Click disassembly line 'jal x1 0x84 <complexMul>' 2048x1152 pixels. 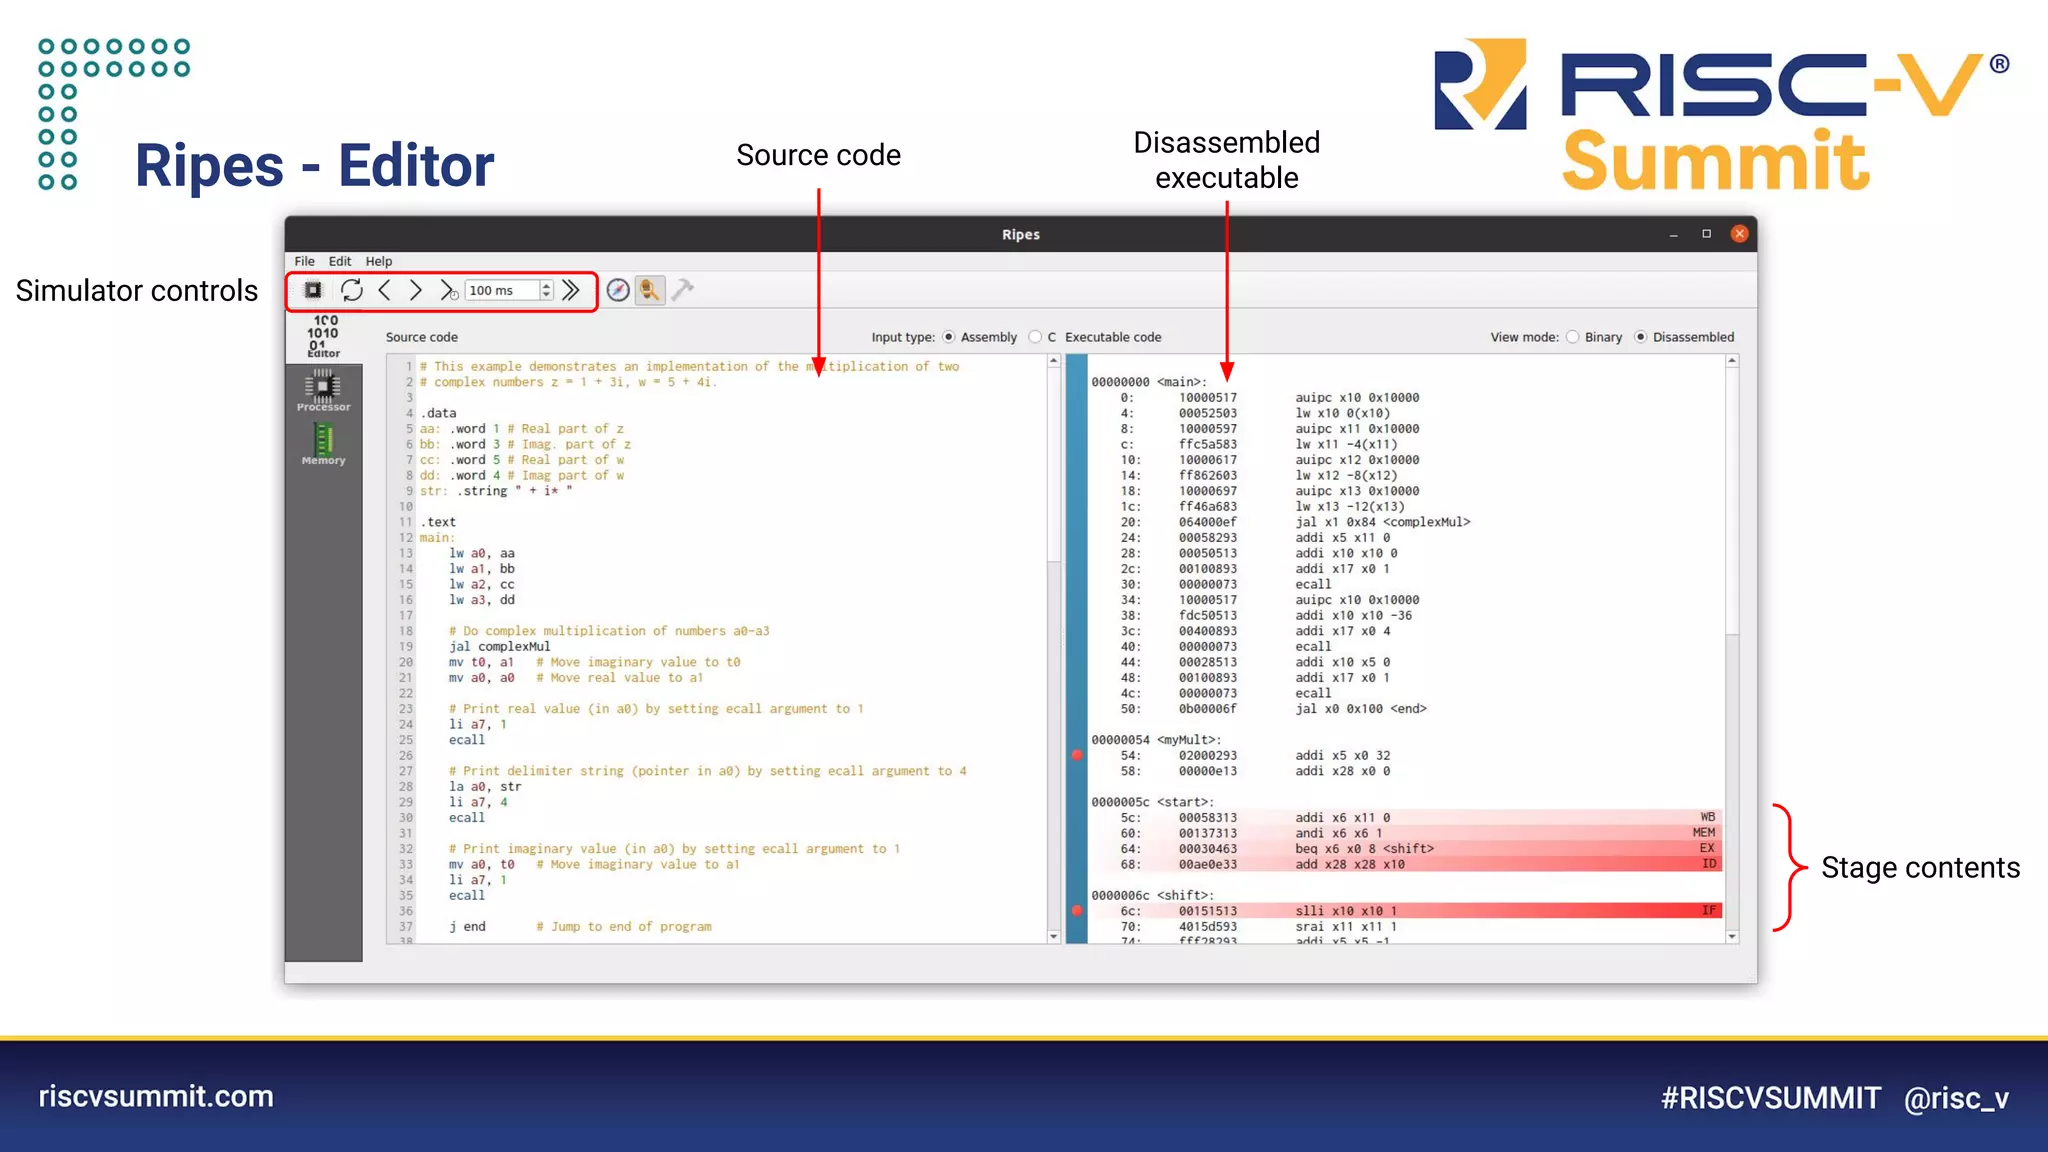point(1382,522)
